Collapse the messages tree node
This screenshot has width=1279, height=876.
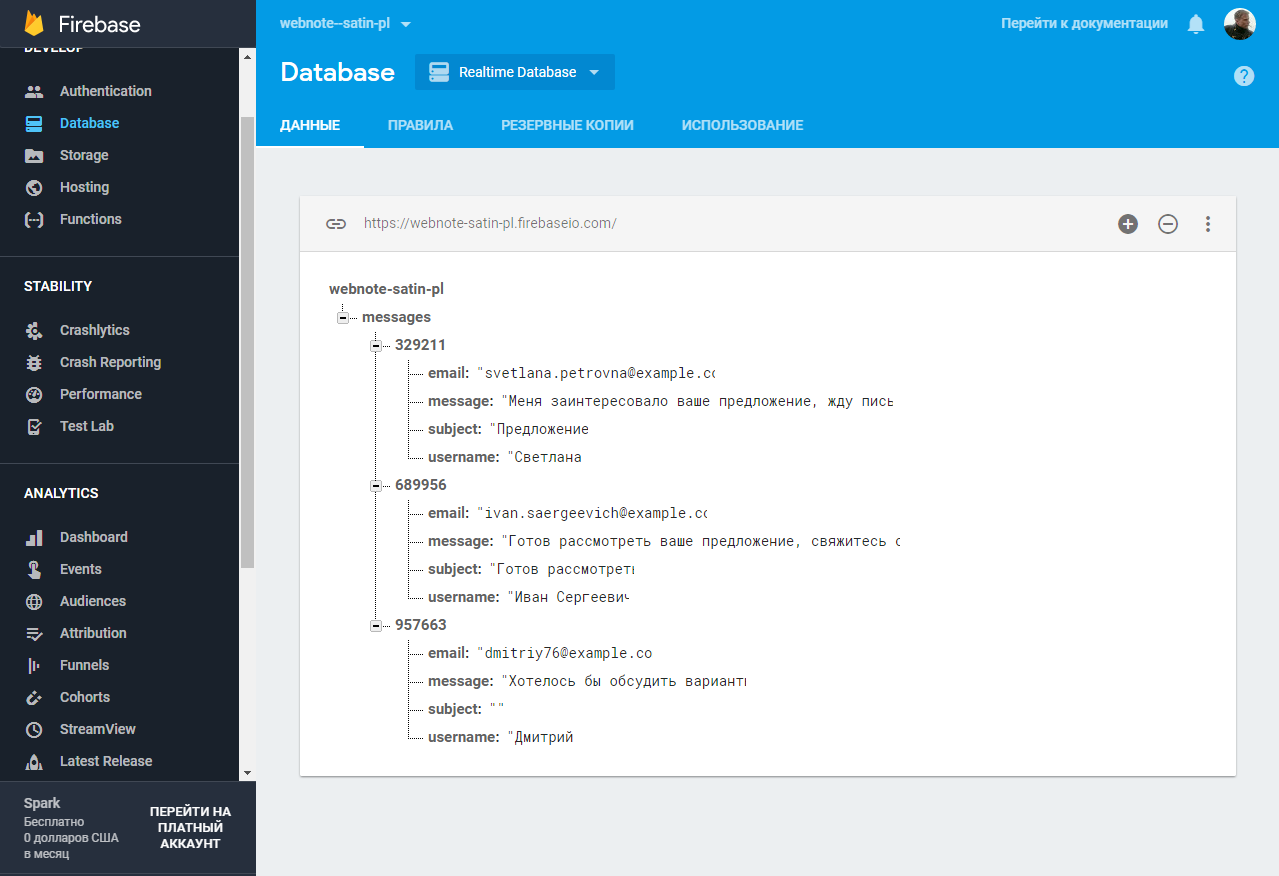[343, 317]
